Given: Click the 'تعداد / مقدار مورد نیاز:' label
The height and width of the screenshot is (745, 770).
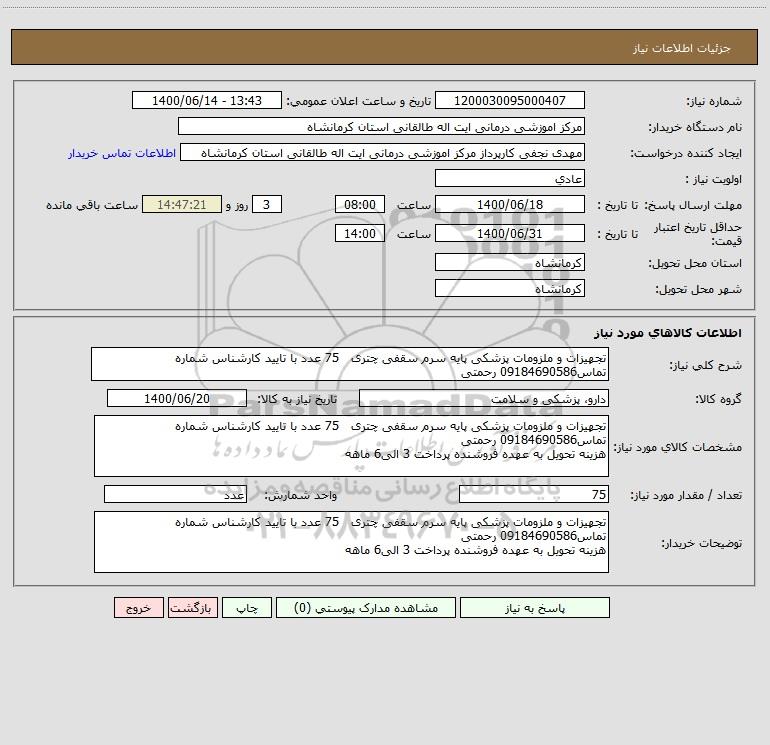Looking at the screenshot, I should (x=686, y=495).
